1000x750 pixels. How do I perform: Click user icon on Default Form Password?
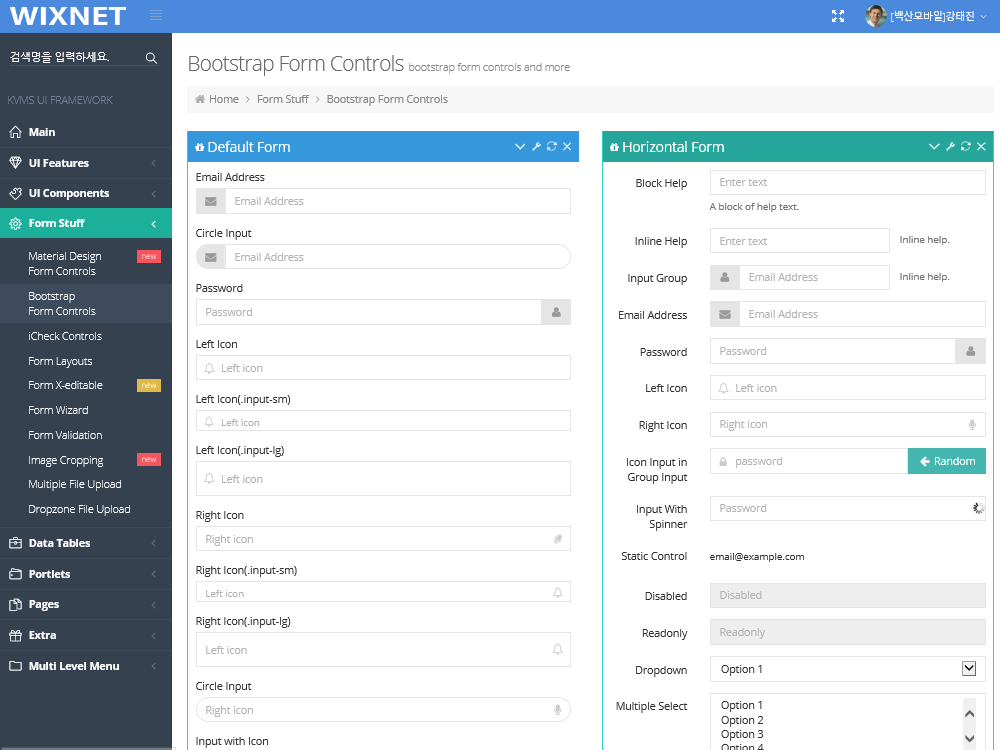(x=556, y=312)
